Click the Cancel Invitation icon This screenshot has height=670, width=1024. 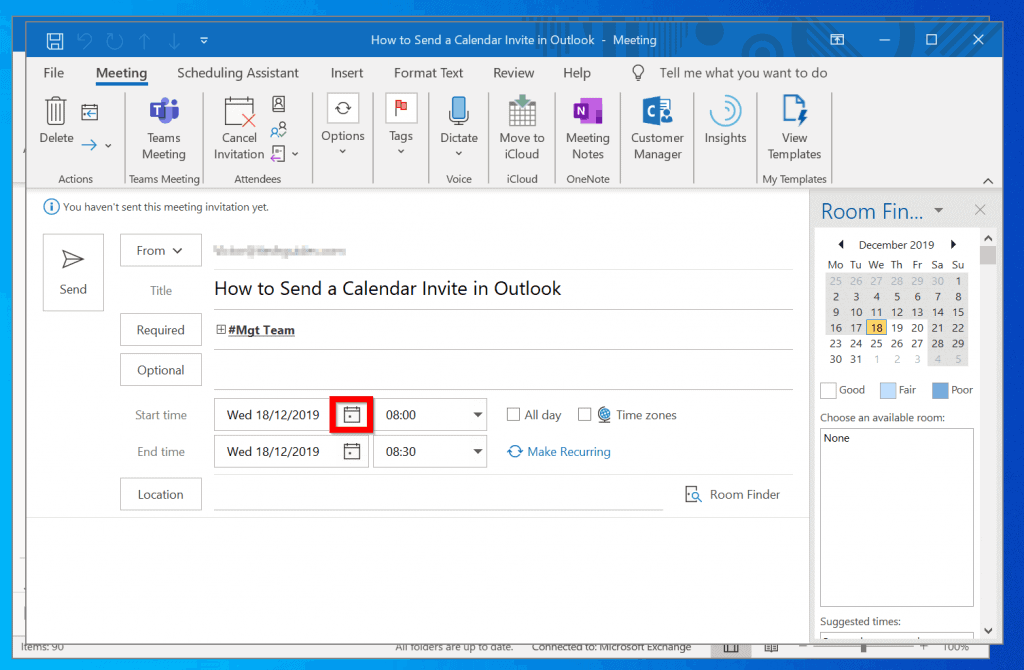click(x=239, y=111)
